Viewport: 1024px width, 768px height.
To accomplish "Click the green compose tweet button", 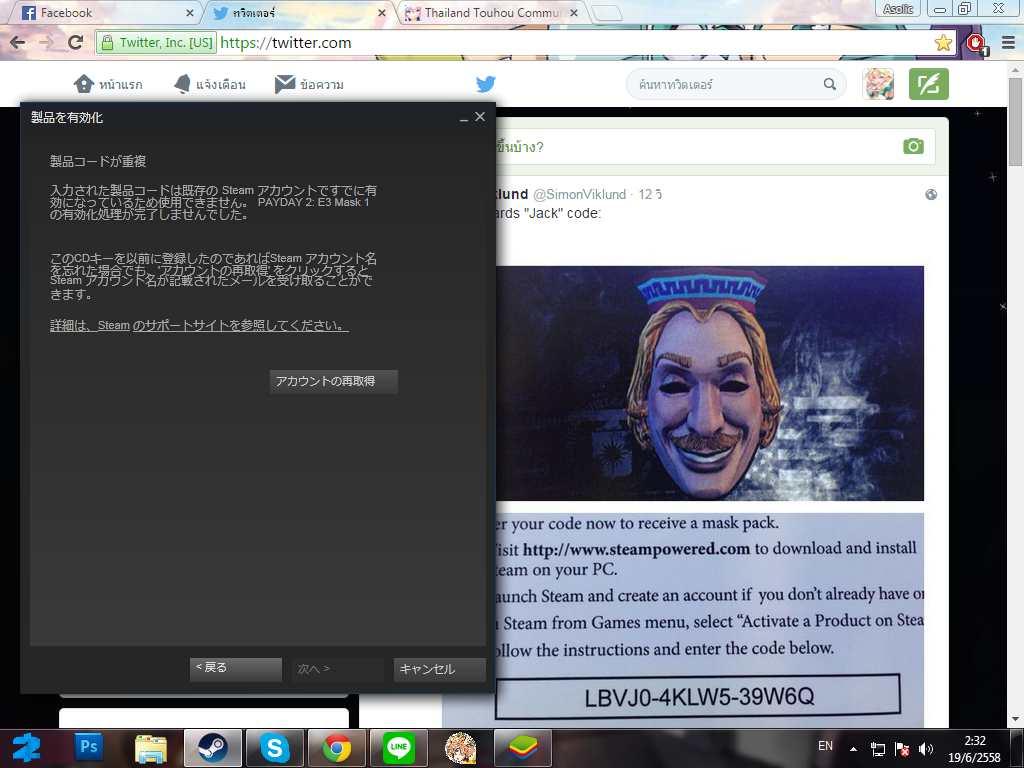I will [929, 84].
